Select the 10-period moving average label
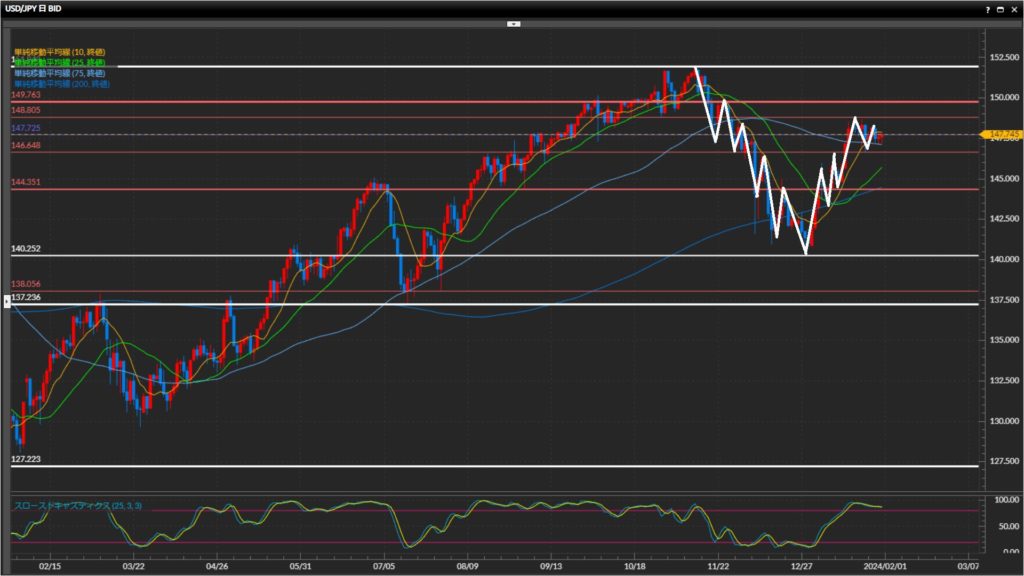Image resolution: width=1024 pixels, height=576 pixels. (x=60, y=51)
